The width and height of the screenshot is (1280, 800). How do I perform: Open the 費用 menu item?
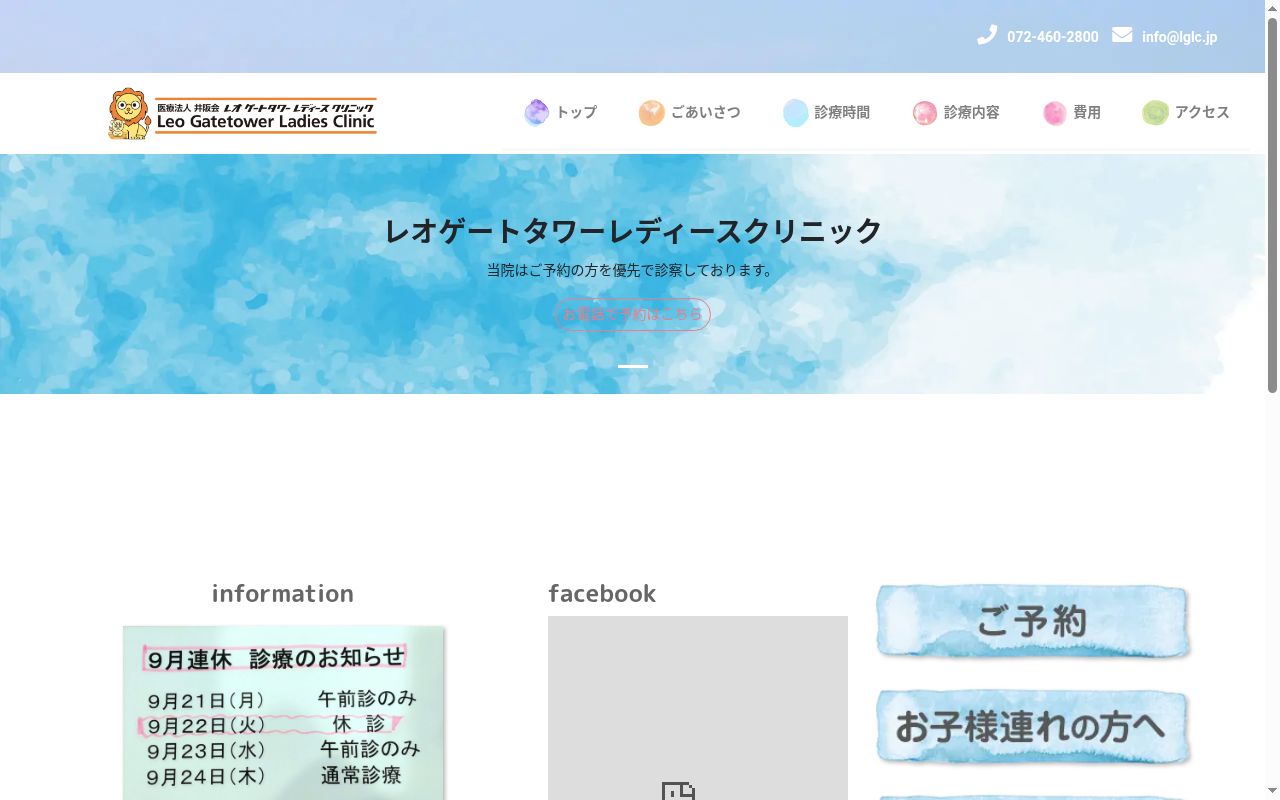[x=1087, y=113]
